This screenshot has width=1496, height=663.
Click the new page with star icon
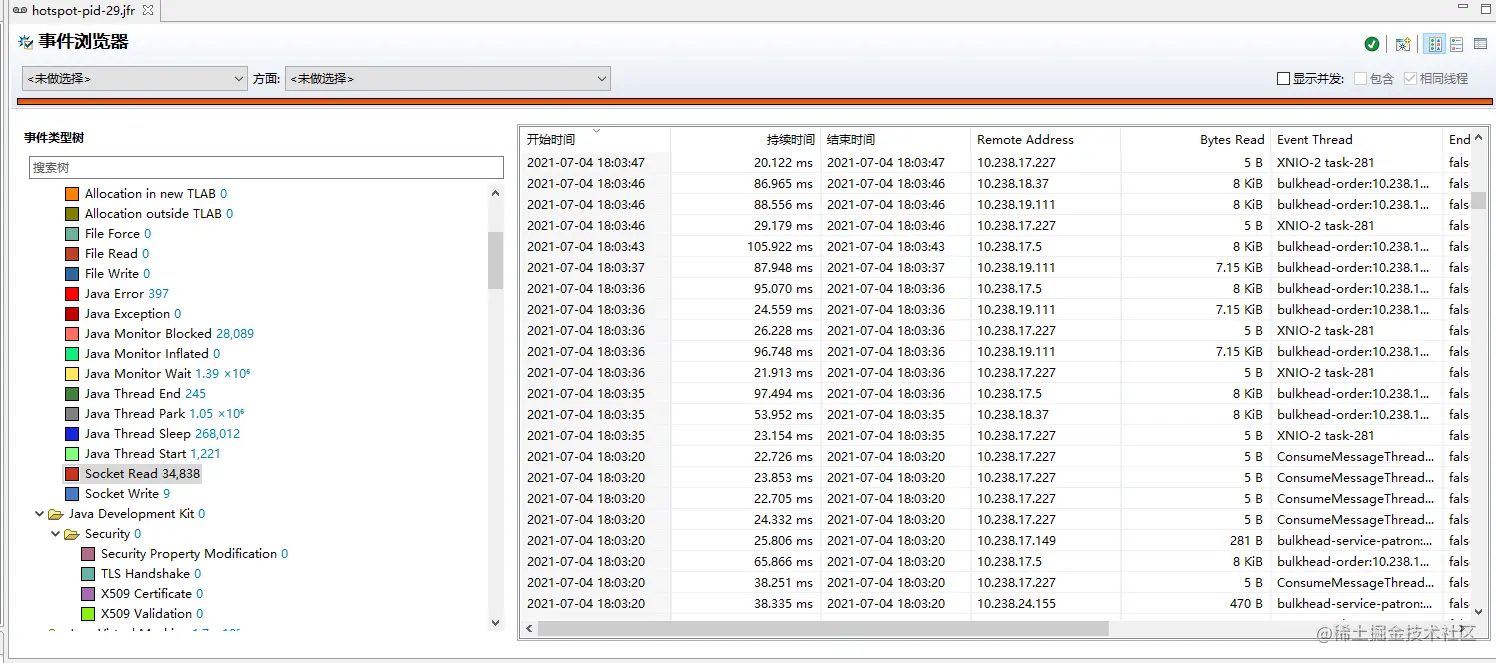1403,44
